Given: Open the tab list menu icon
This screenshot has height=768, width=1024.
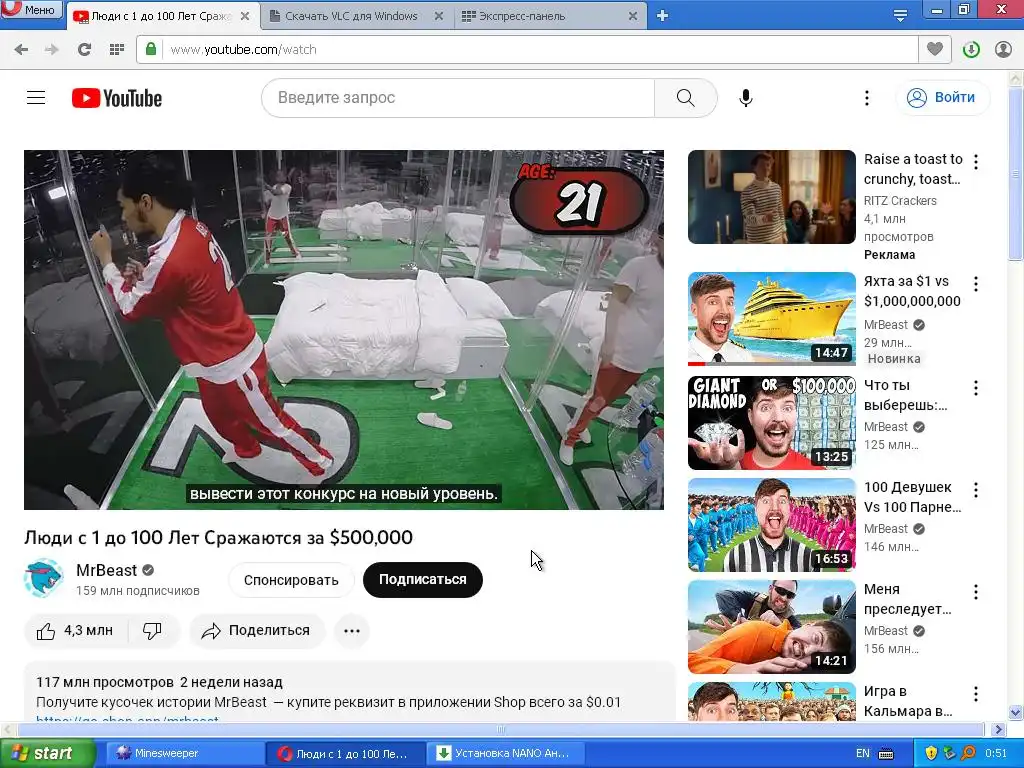Looking at the screenshot, I should click(x=900, y=16).
